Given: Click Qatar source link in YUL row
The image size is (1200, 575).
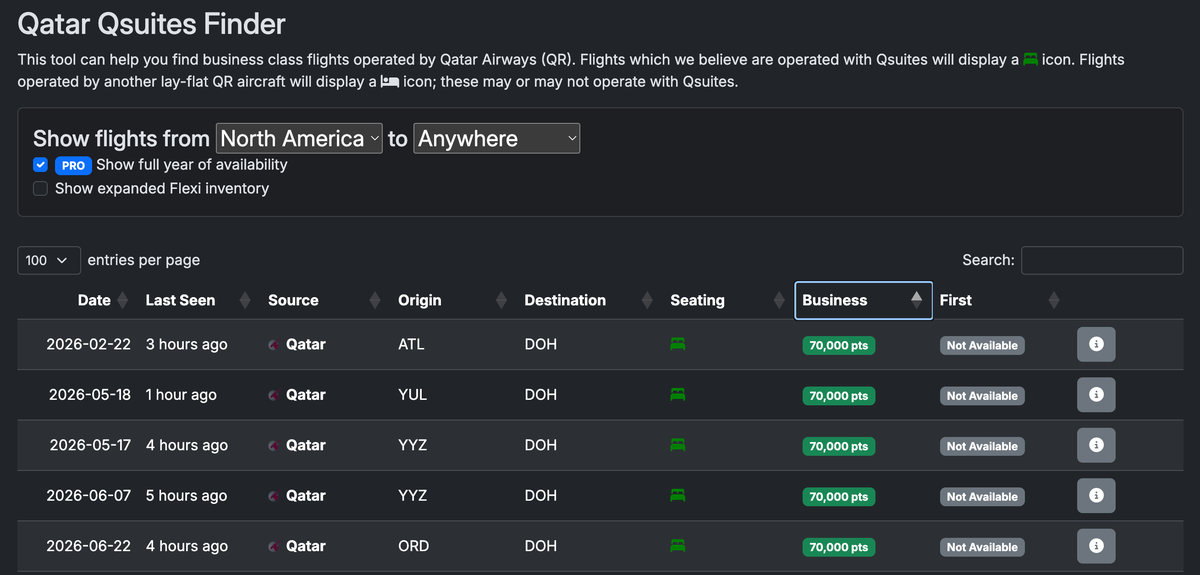Looking at the screenshot, I should [x=305, y=395].
